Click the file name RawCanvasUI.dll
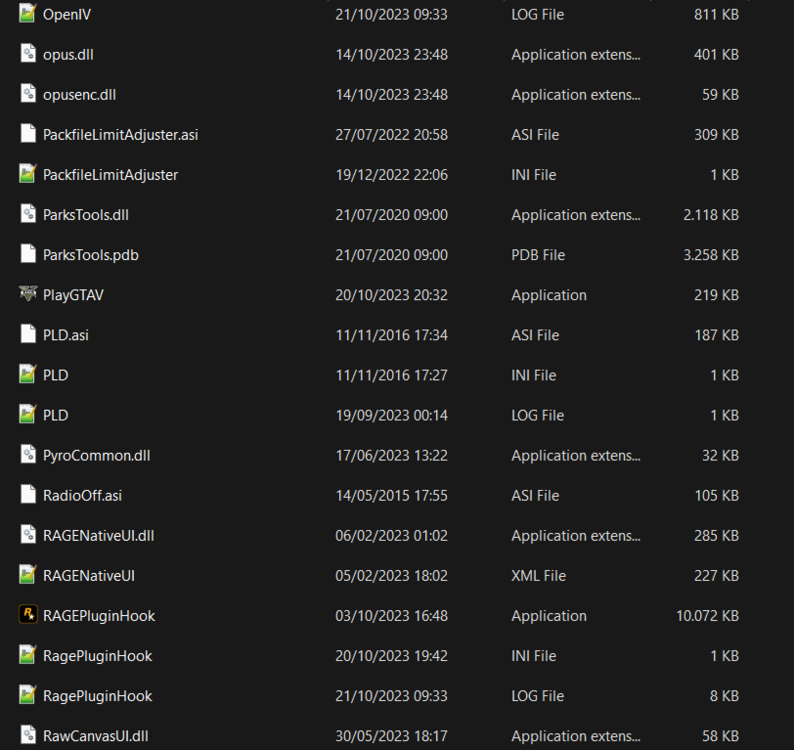 pos(96,736)
